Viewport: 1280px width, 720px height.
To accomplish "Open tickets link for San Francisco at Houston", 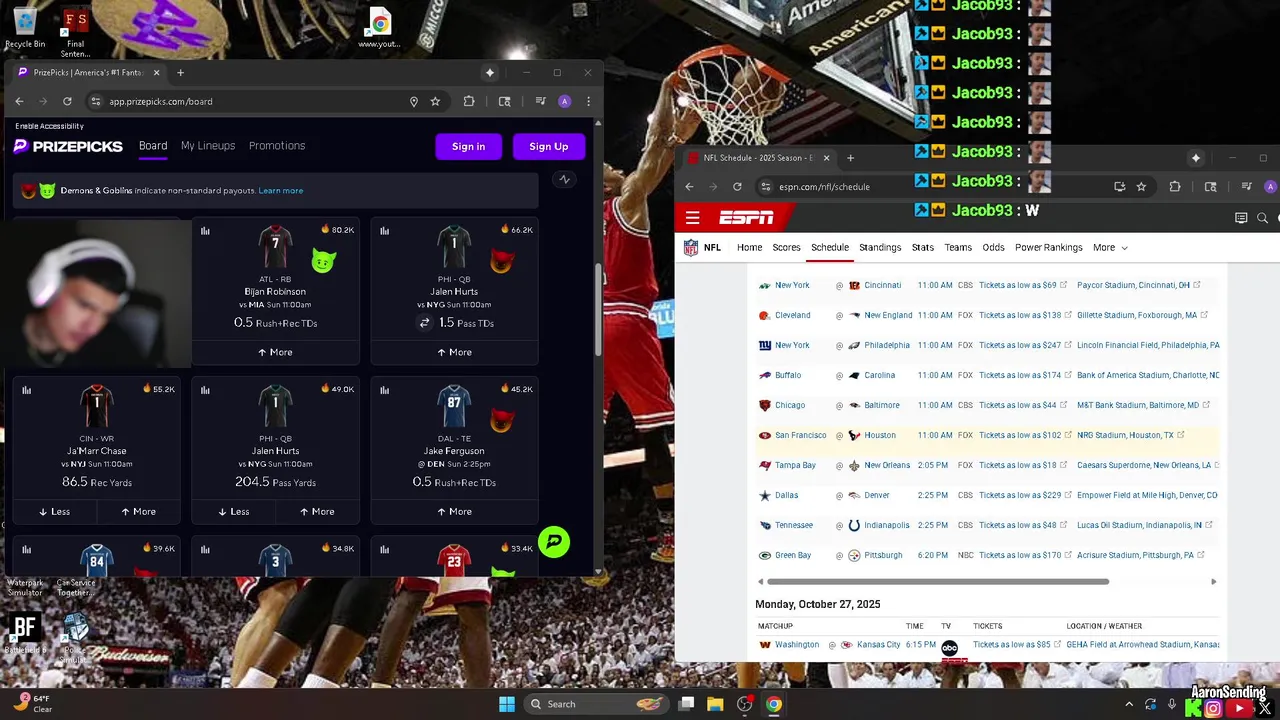I will (x=1020, y=435).
